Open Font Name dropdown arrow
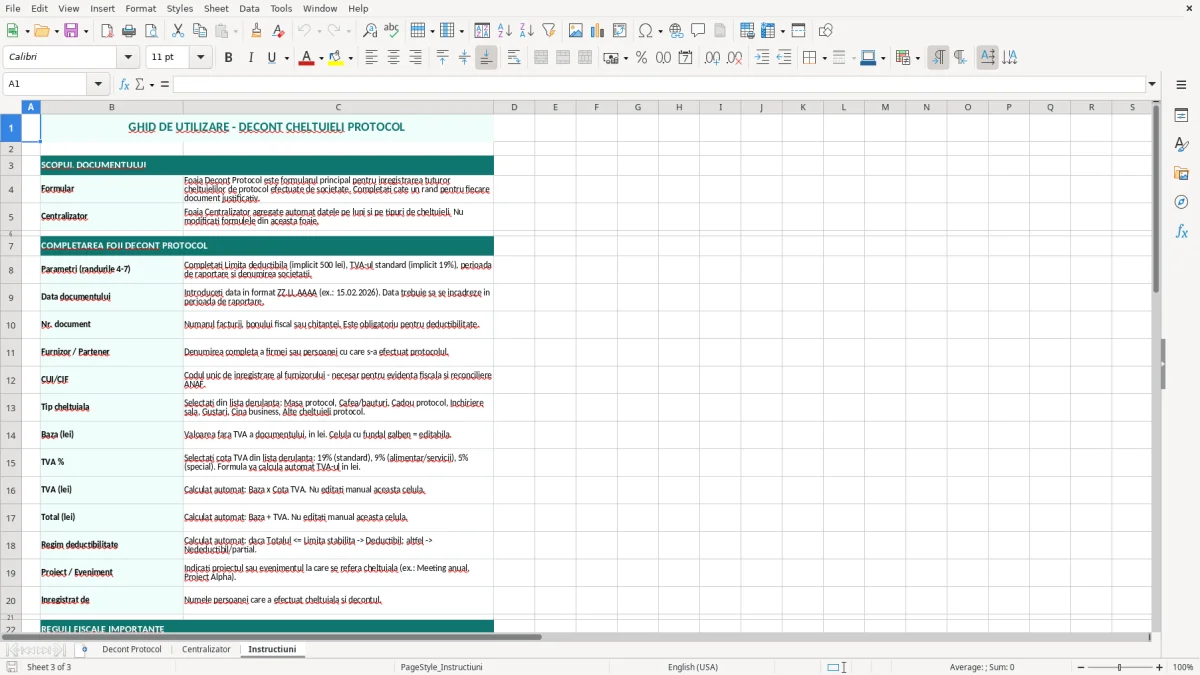 128,58
